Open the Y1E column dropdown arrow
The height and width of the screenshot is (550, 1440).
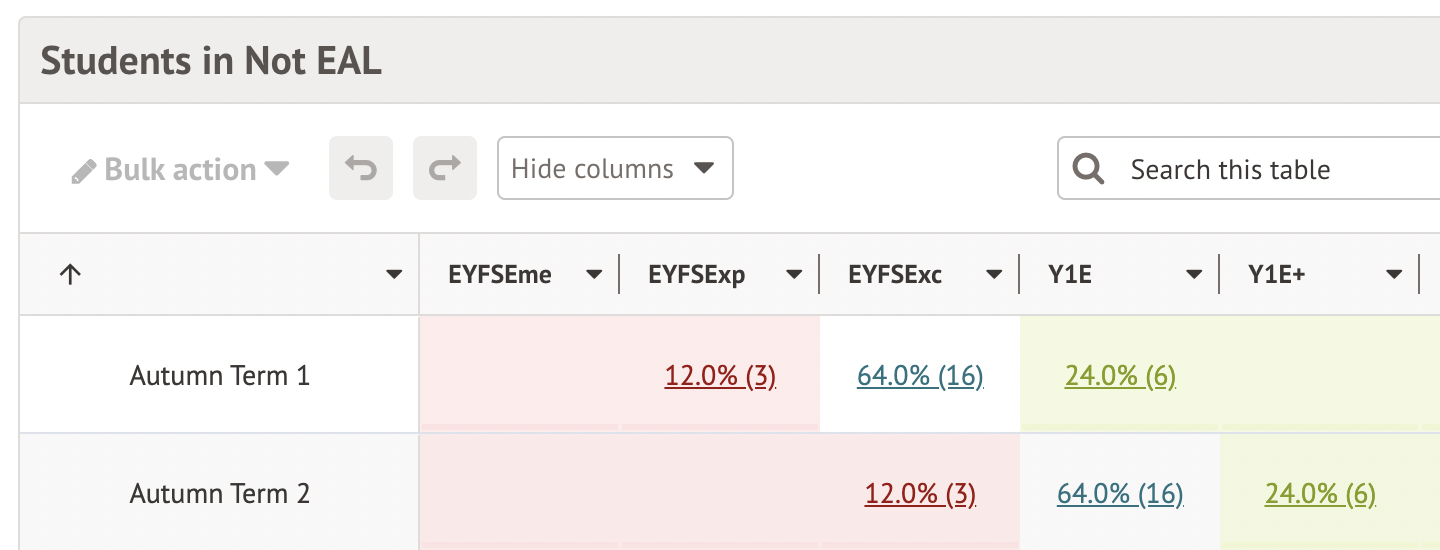coord(1194,275)
